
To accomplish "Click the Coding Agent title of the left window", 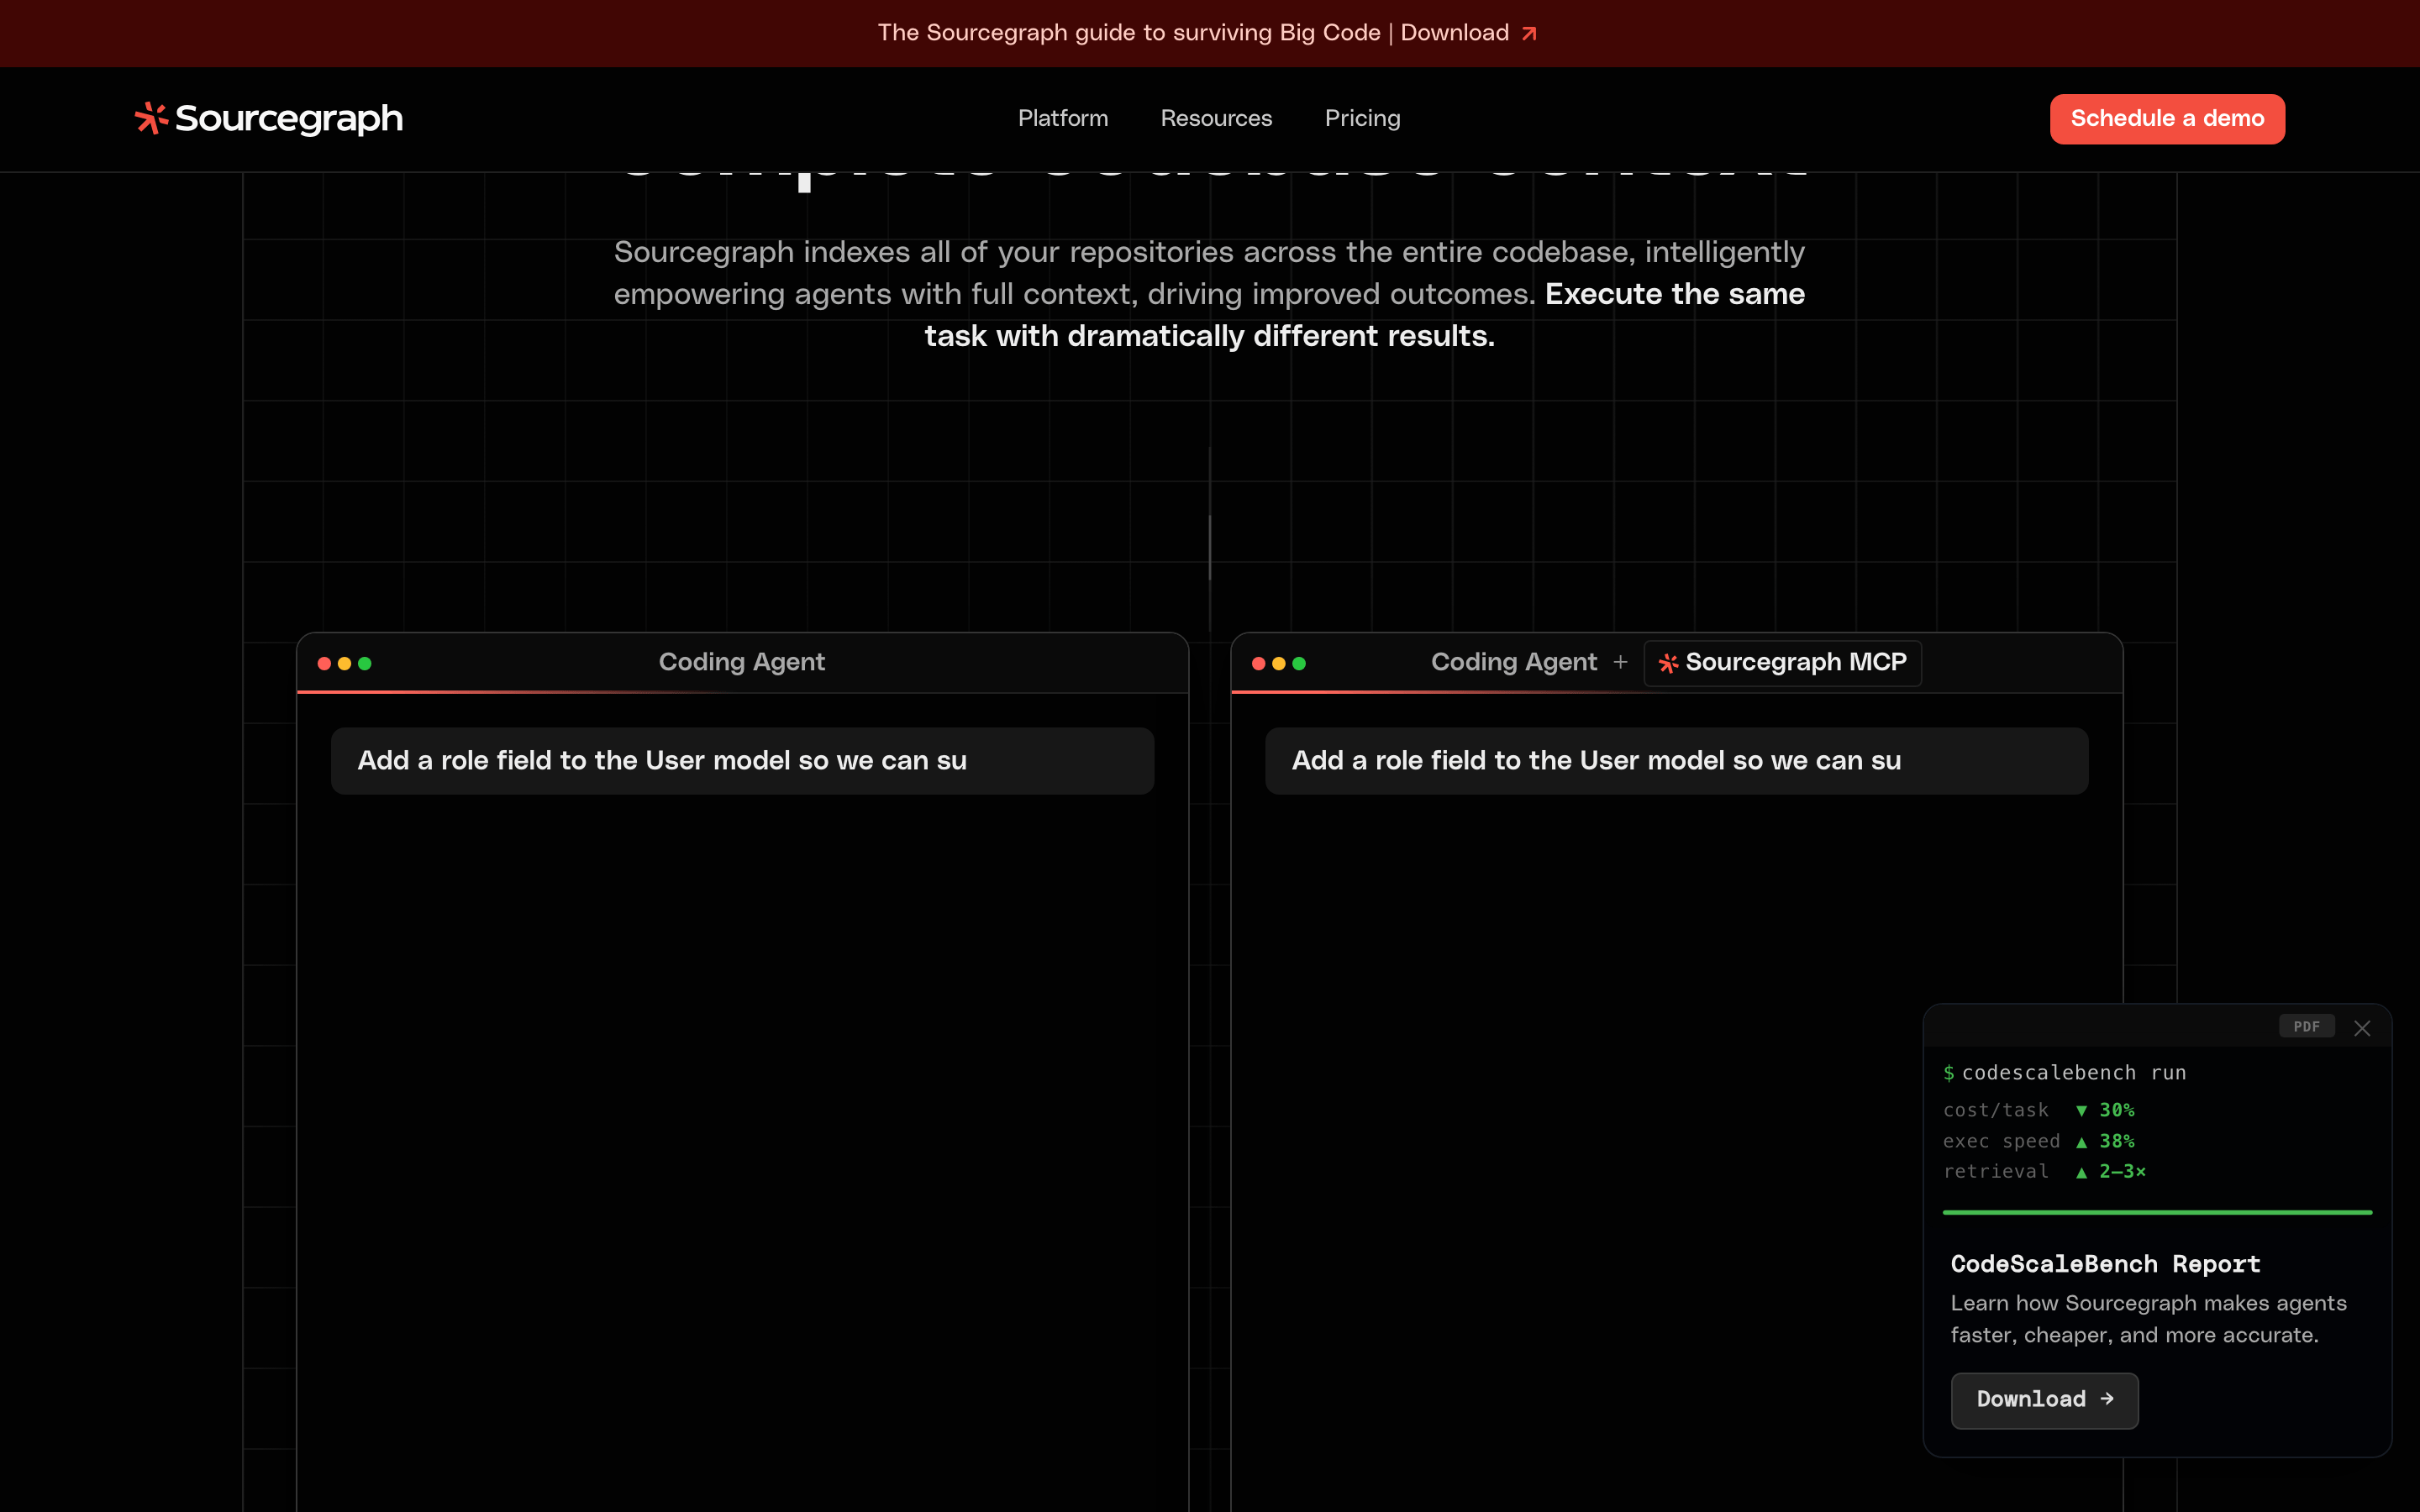I will (x=741, y=662).
